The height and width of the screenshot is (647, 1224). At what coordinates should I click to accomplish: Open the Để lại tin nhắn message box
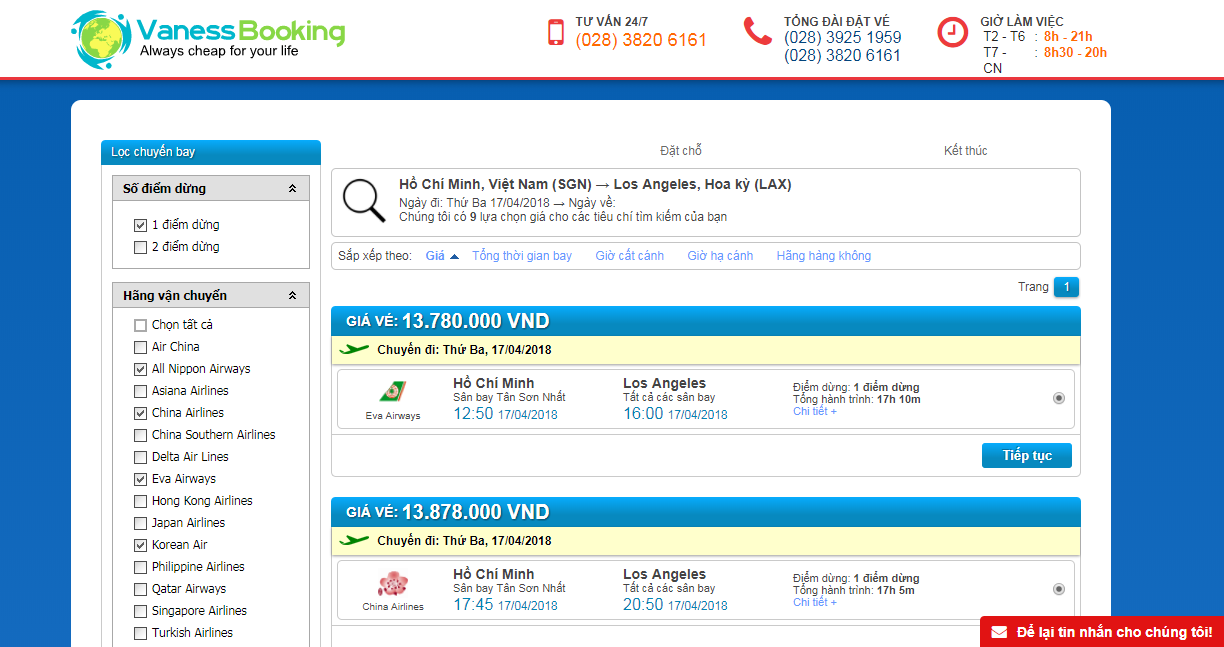pyautogui.click(x=1113, y=632)
